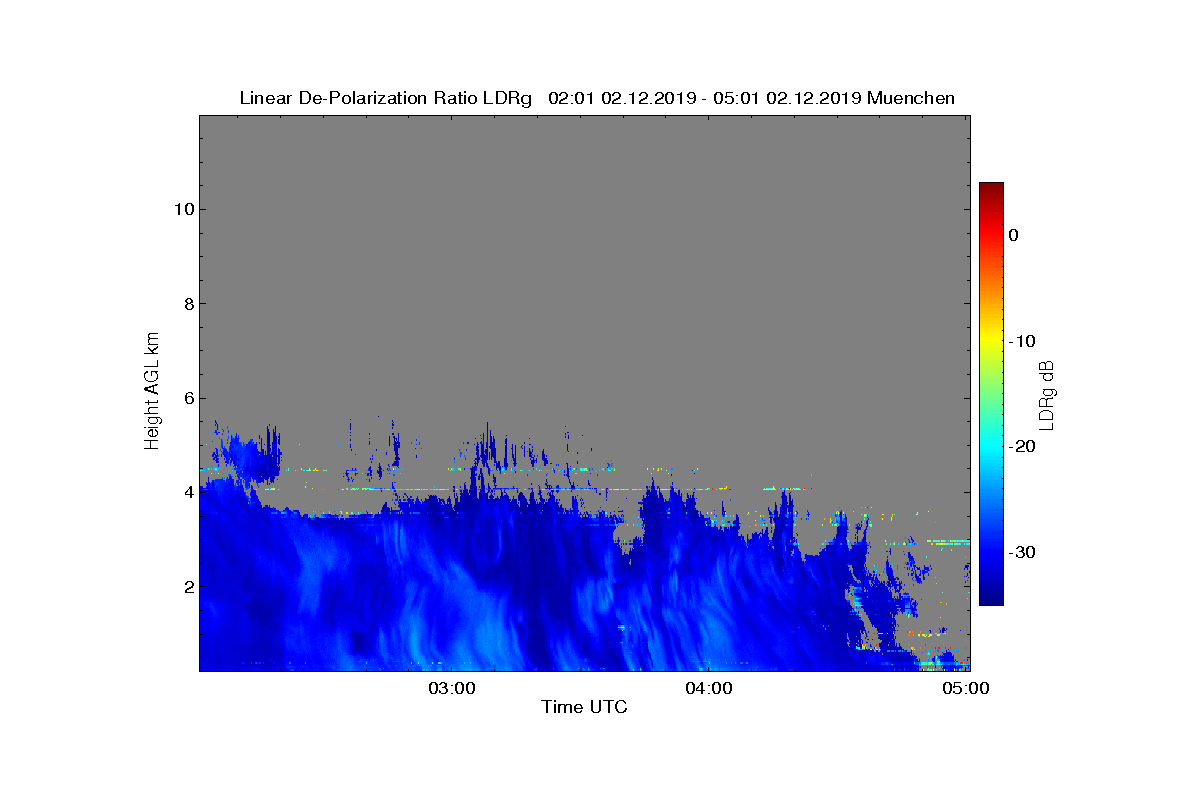The image size is (1200, 800).
Task: Click the colorbar label 'LDRg dB'
Action: coord(1047,394)
